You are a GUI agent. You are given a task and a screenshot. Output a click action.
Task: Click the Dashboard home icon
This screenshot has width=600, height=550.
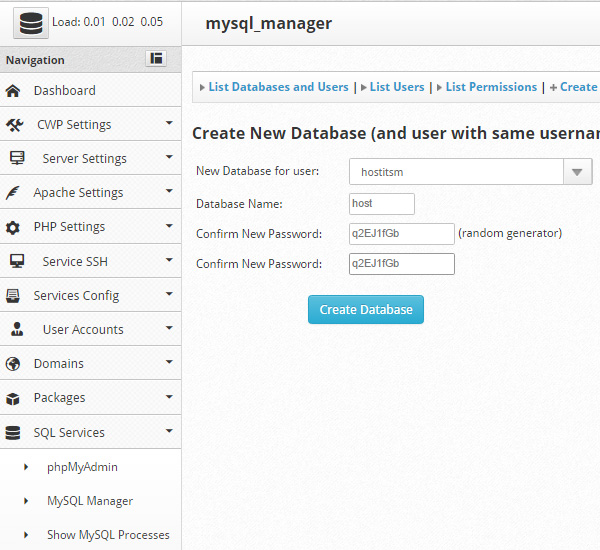(x=14, y=90)
